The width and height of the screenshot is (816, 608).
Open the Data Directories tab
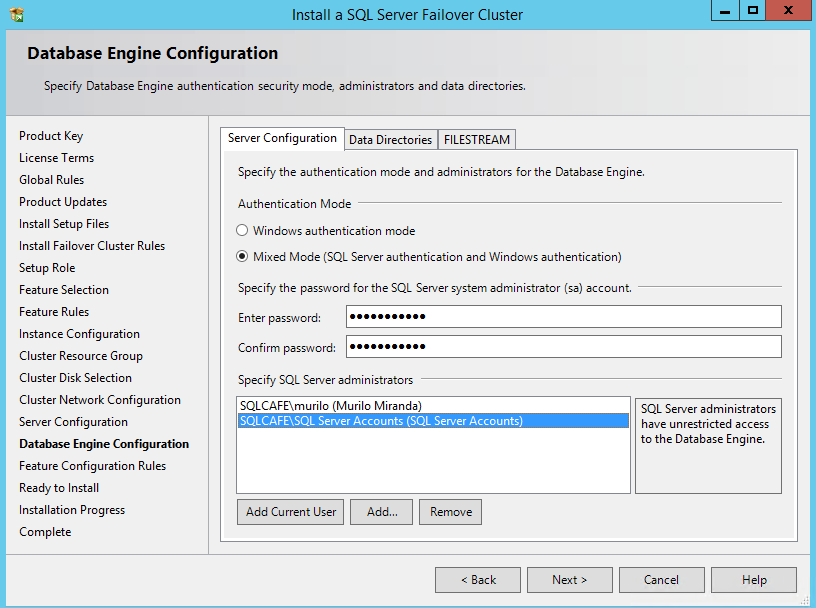[x=390, y=140]
